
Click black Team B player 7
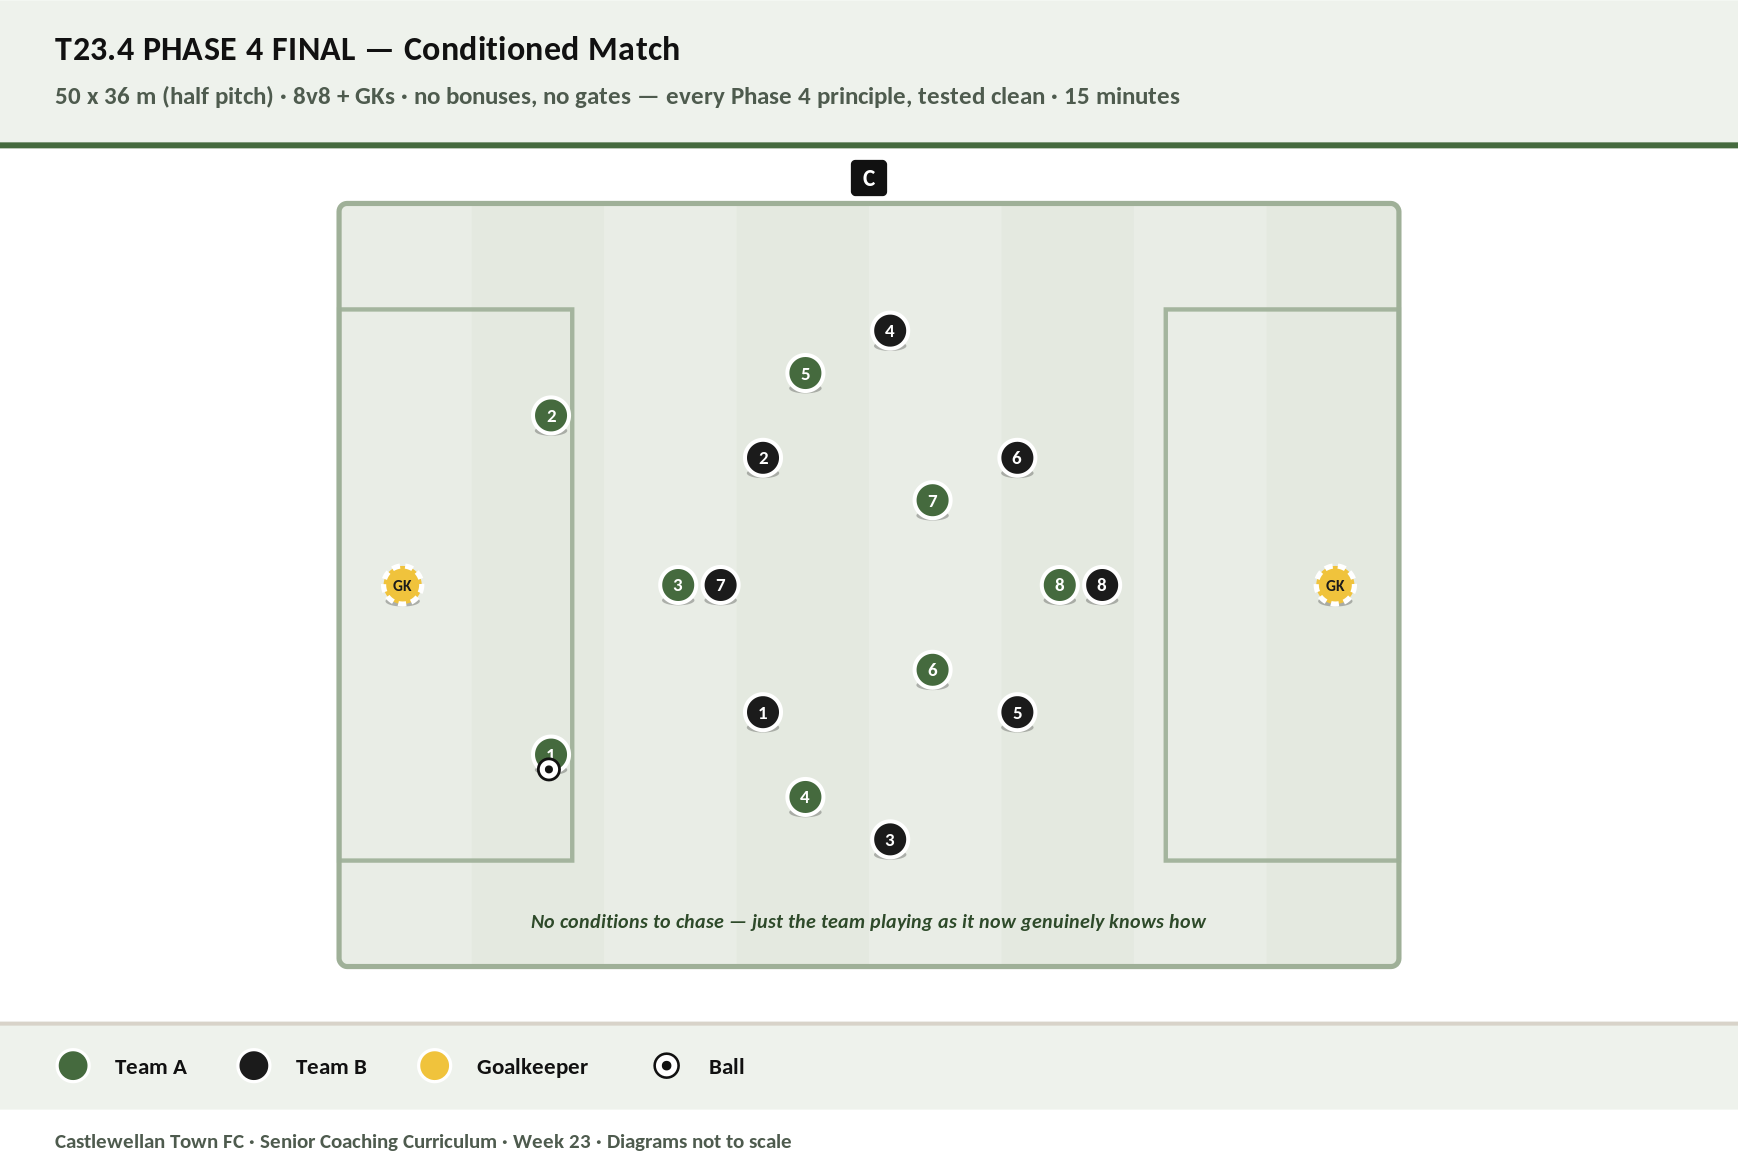pyautogui.click(x=720, y=585)
